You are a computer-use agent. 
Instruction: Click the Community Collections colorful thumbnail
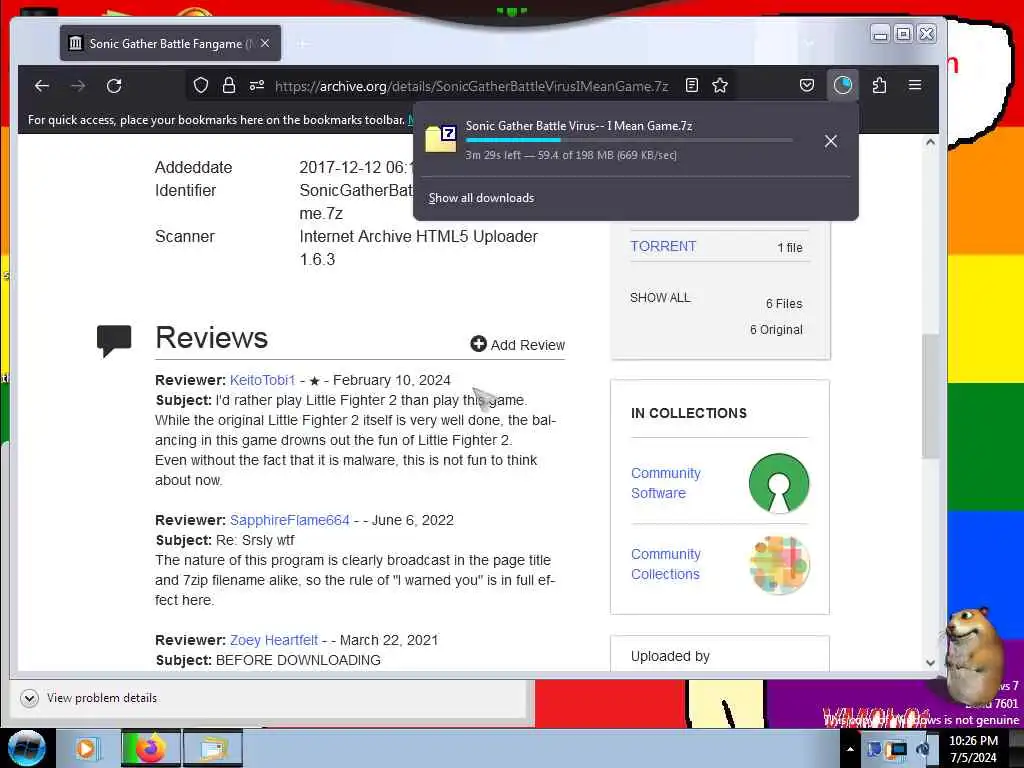pos(779,565)
